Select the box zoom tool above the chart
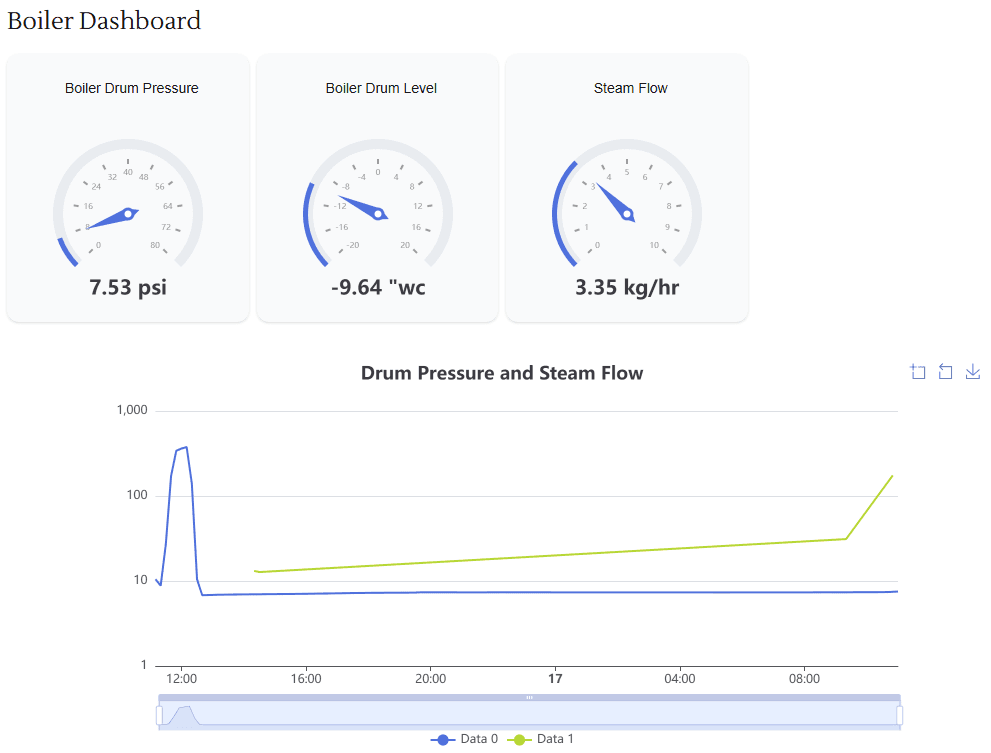 (918, 371)
